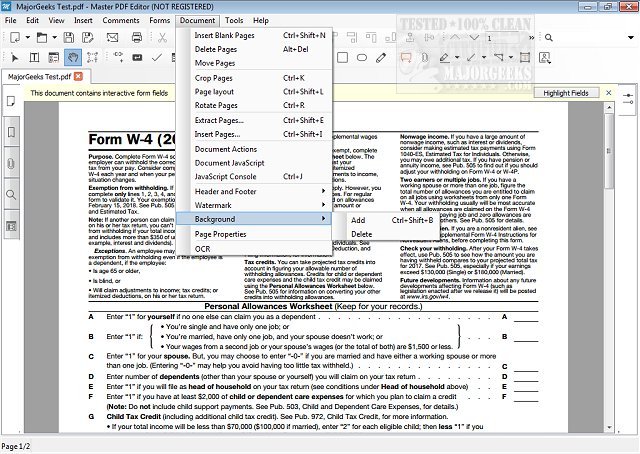Open the Attachments side panel paperclip
This screenshot has height=454, width=640.
11,163
